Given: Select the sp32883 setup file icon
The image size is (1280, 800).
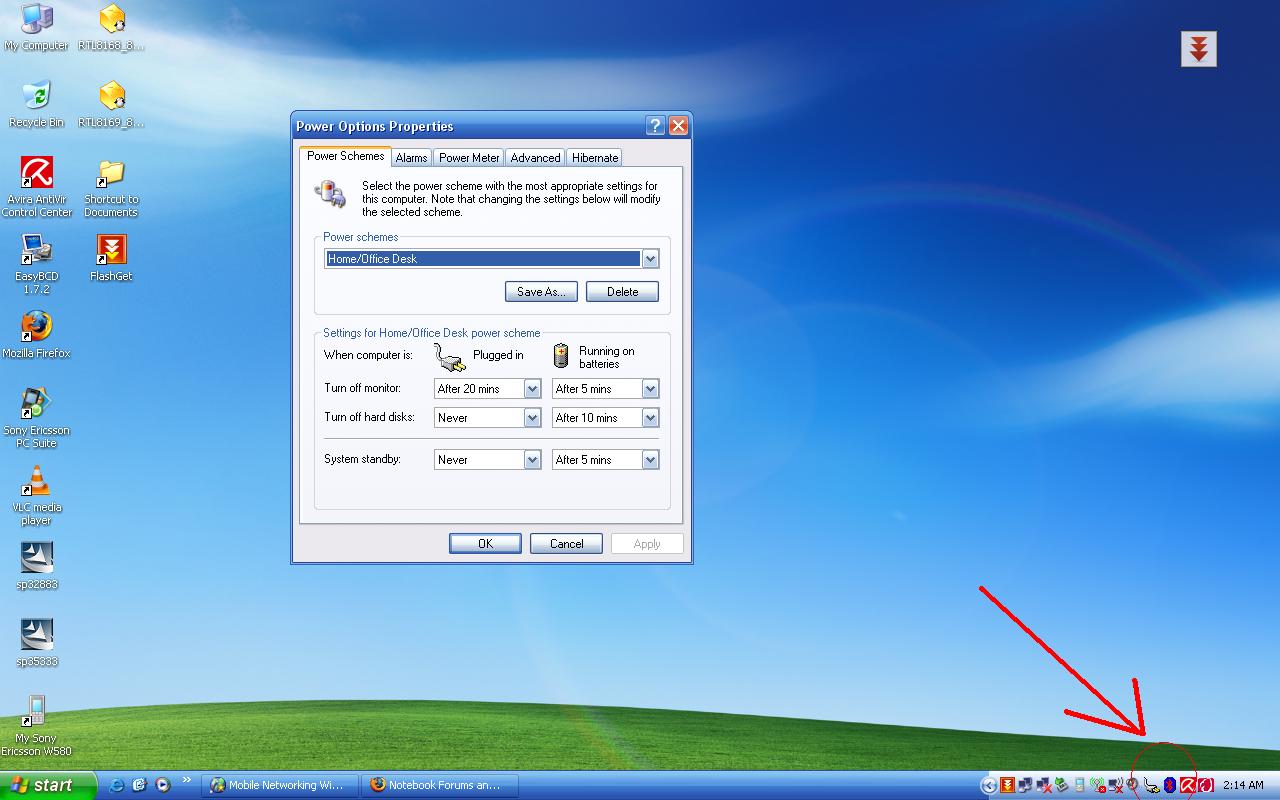Looking at the screenshot, I should (x=37, y=566).
